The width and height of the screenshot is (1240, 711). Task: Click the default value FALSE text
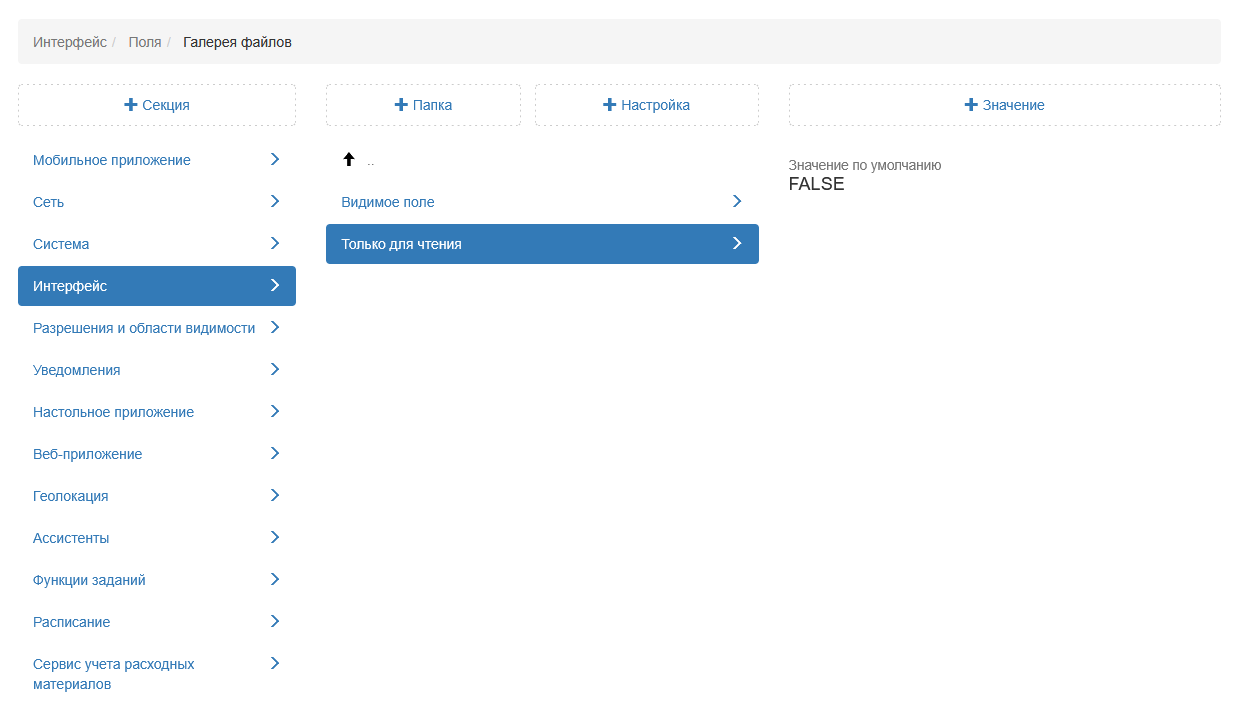click(x=816, y=184)
